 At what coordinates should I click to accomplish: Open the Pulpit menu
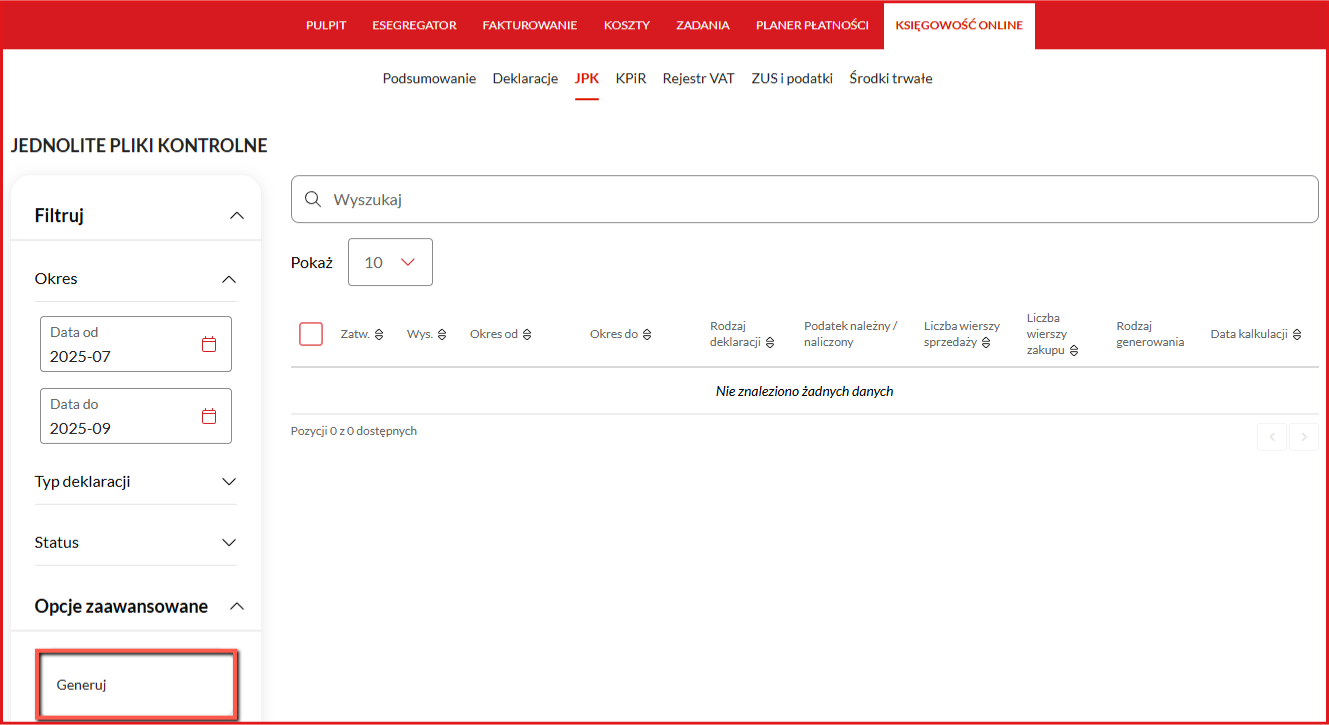tap(326, 25)
